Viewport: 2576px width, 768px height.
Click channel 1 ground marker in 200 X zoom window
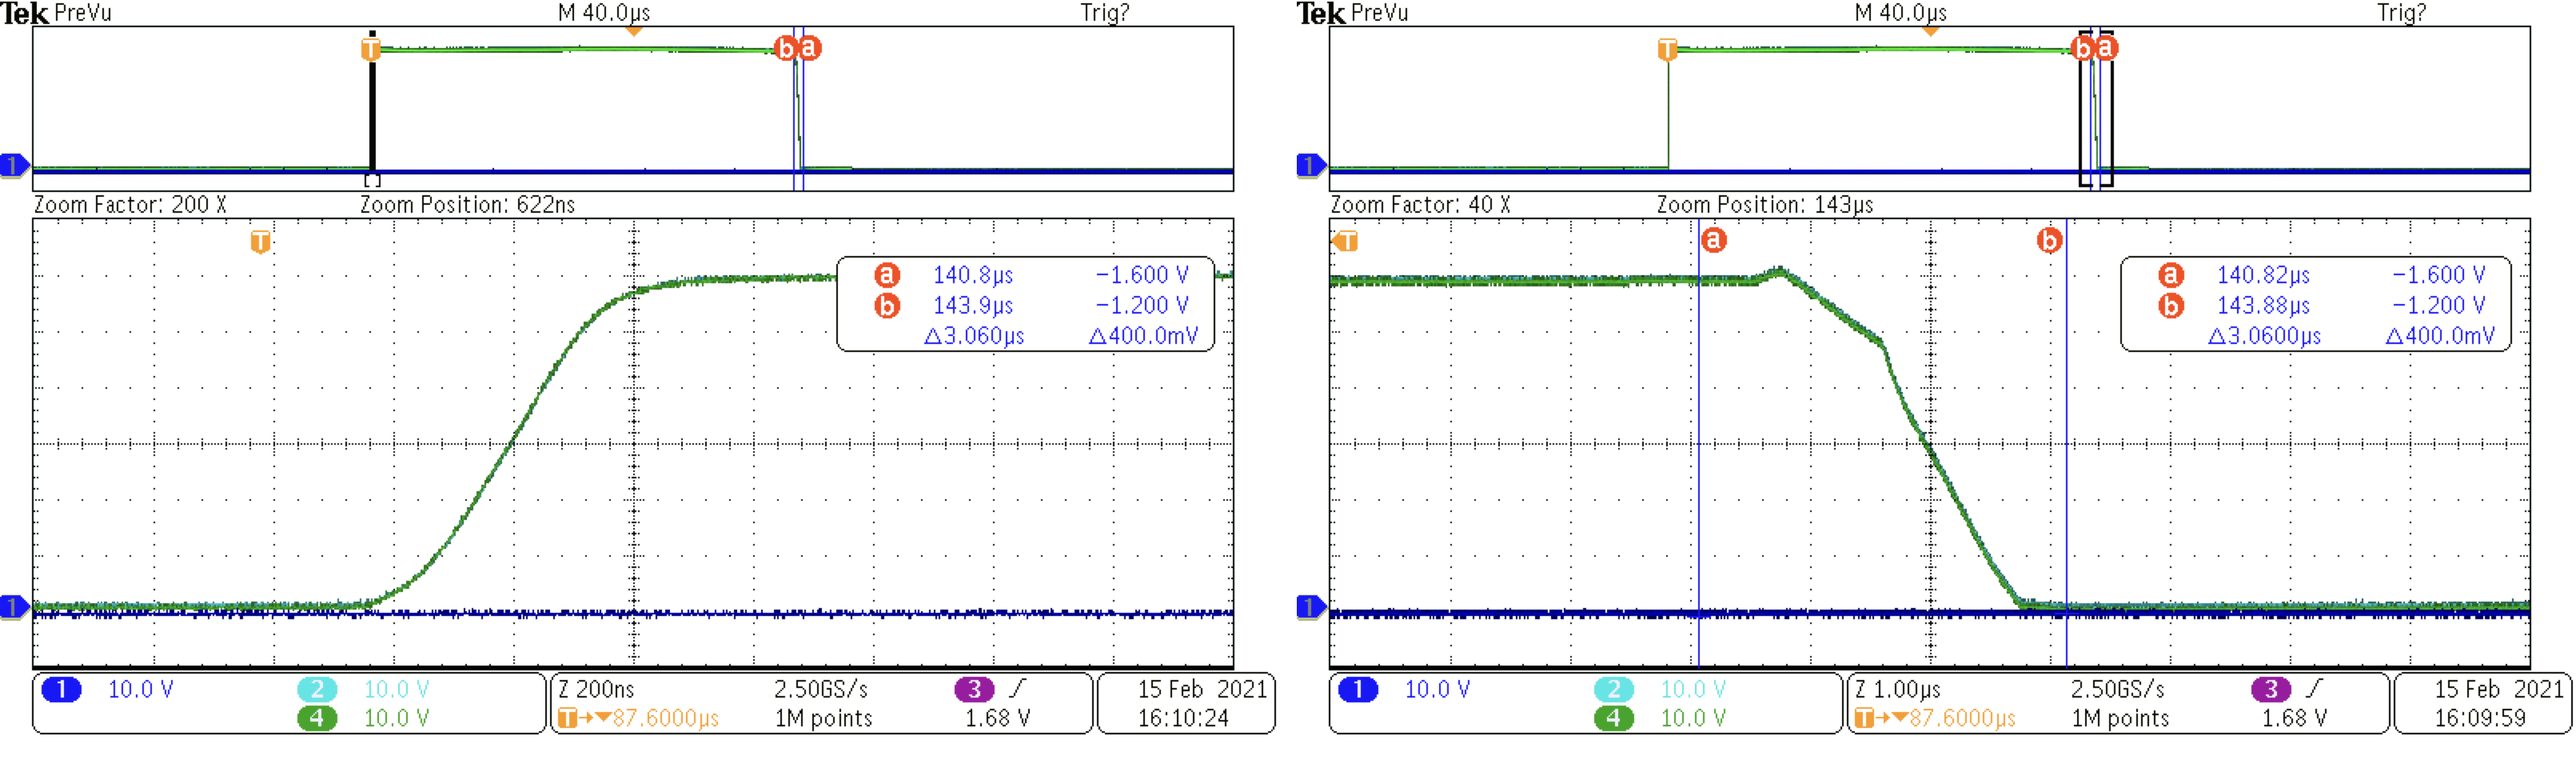14,607
